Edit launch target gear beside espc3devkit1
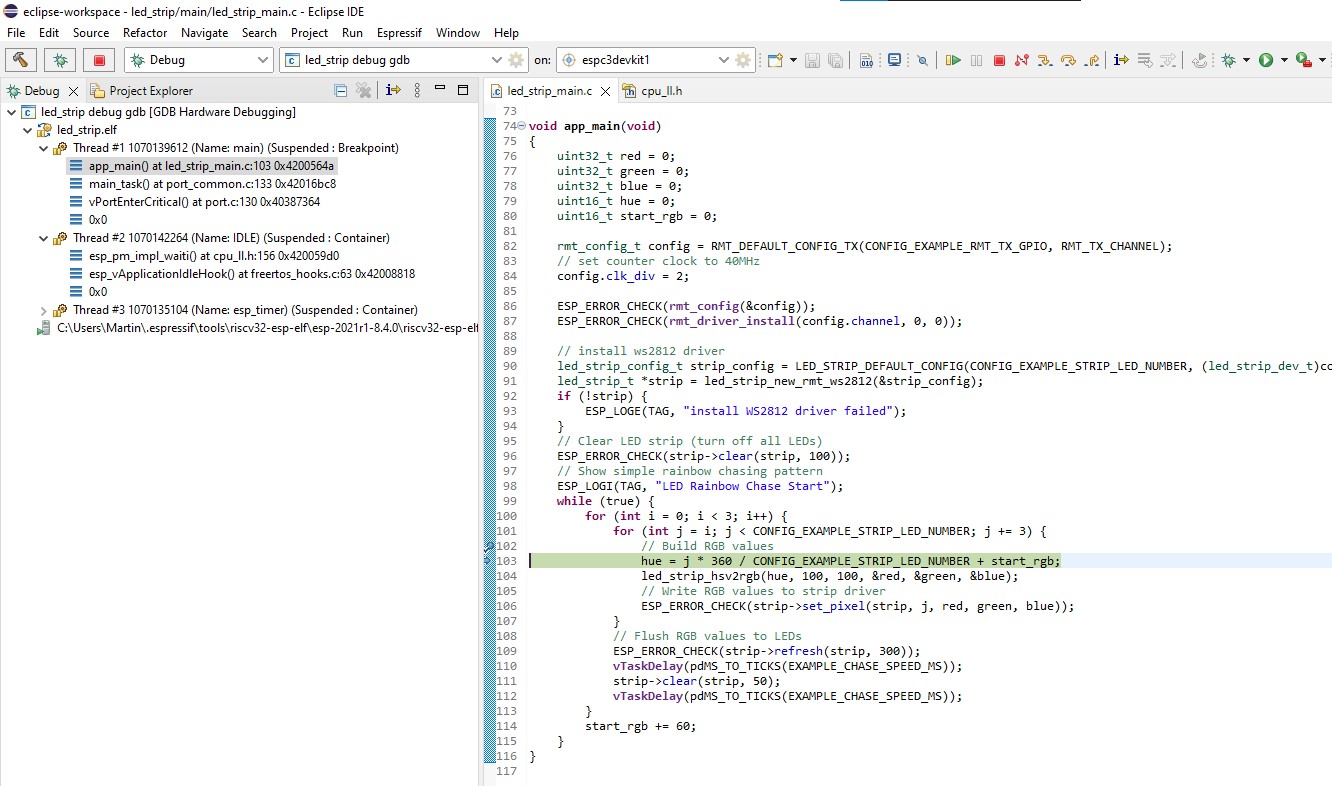1332x786 pixels. 744,60
